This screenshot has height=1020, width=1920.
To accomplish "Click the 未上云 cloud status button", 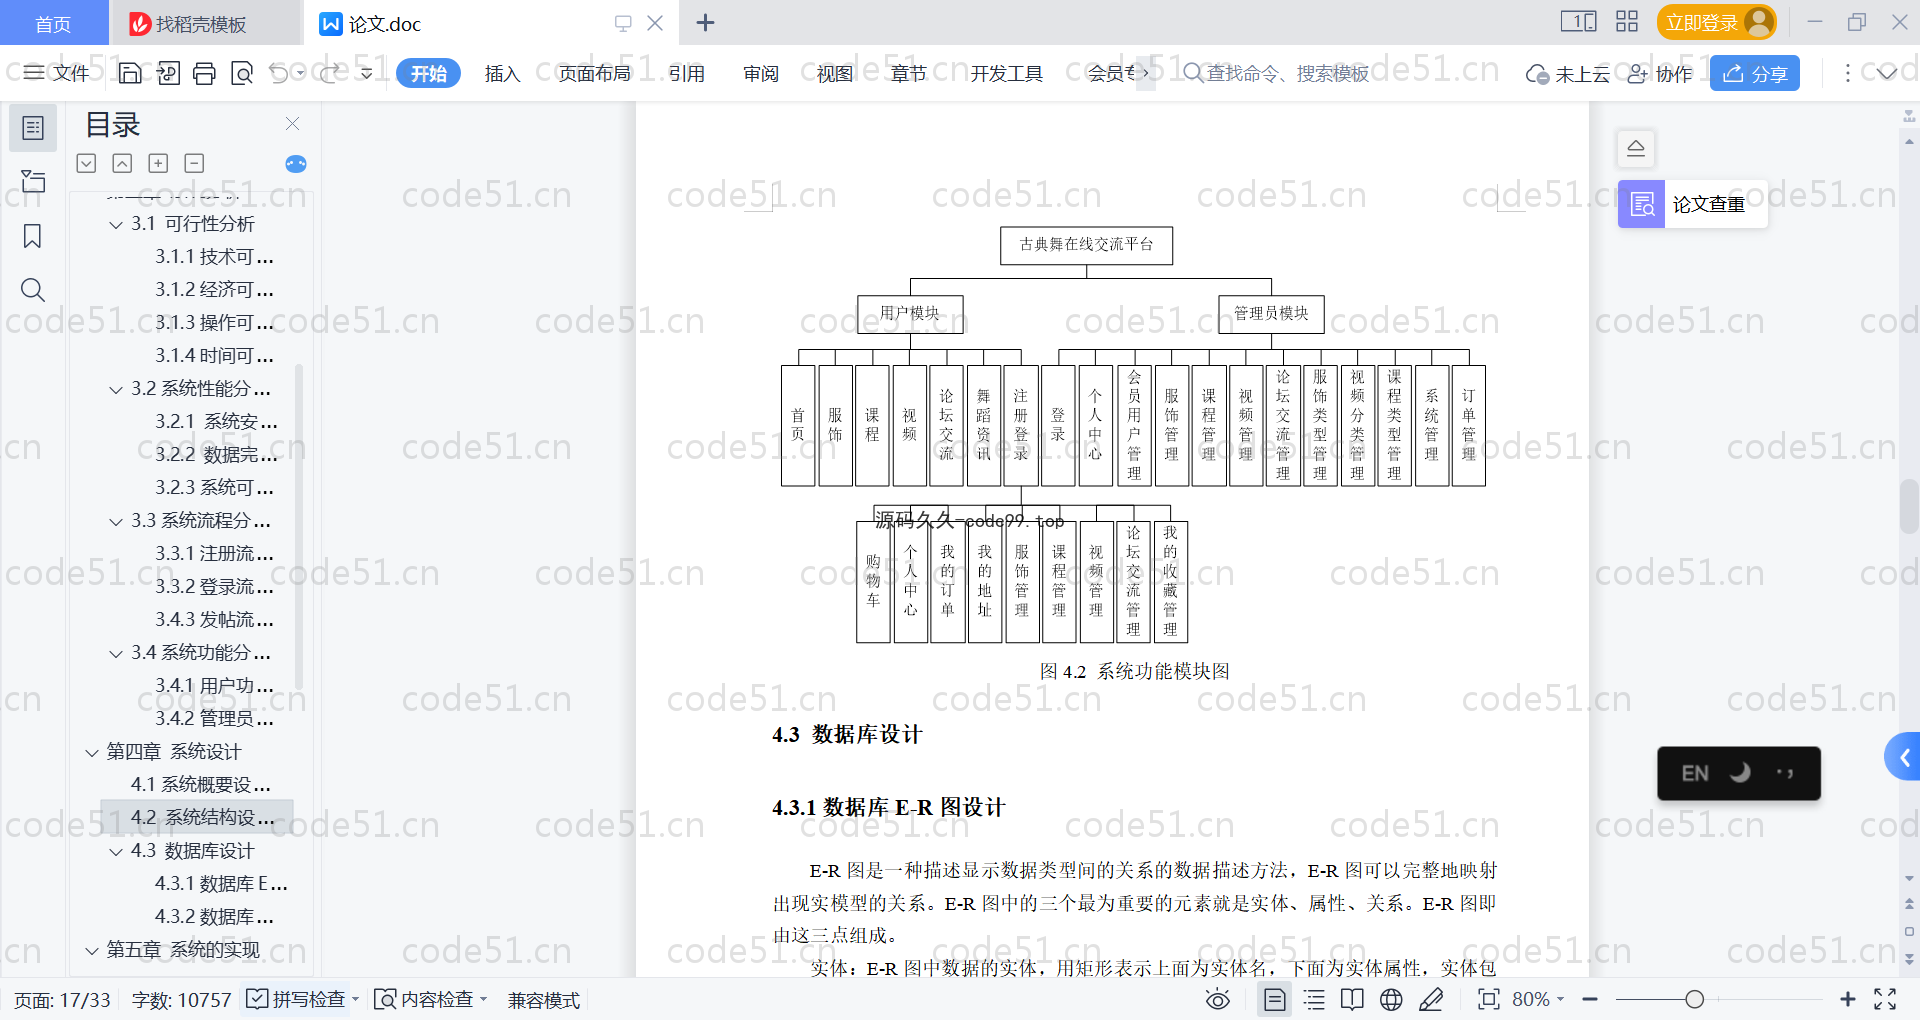I will 1567,74.
